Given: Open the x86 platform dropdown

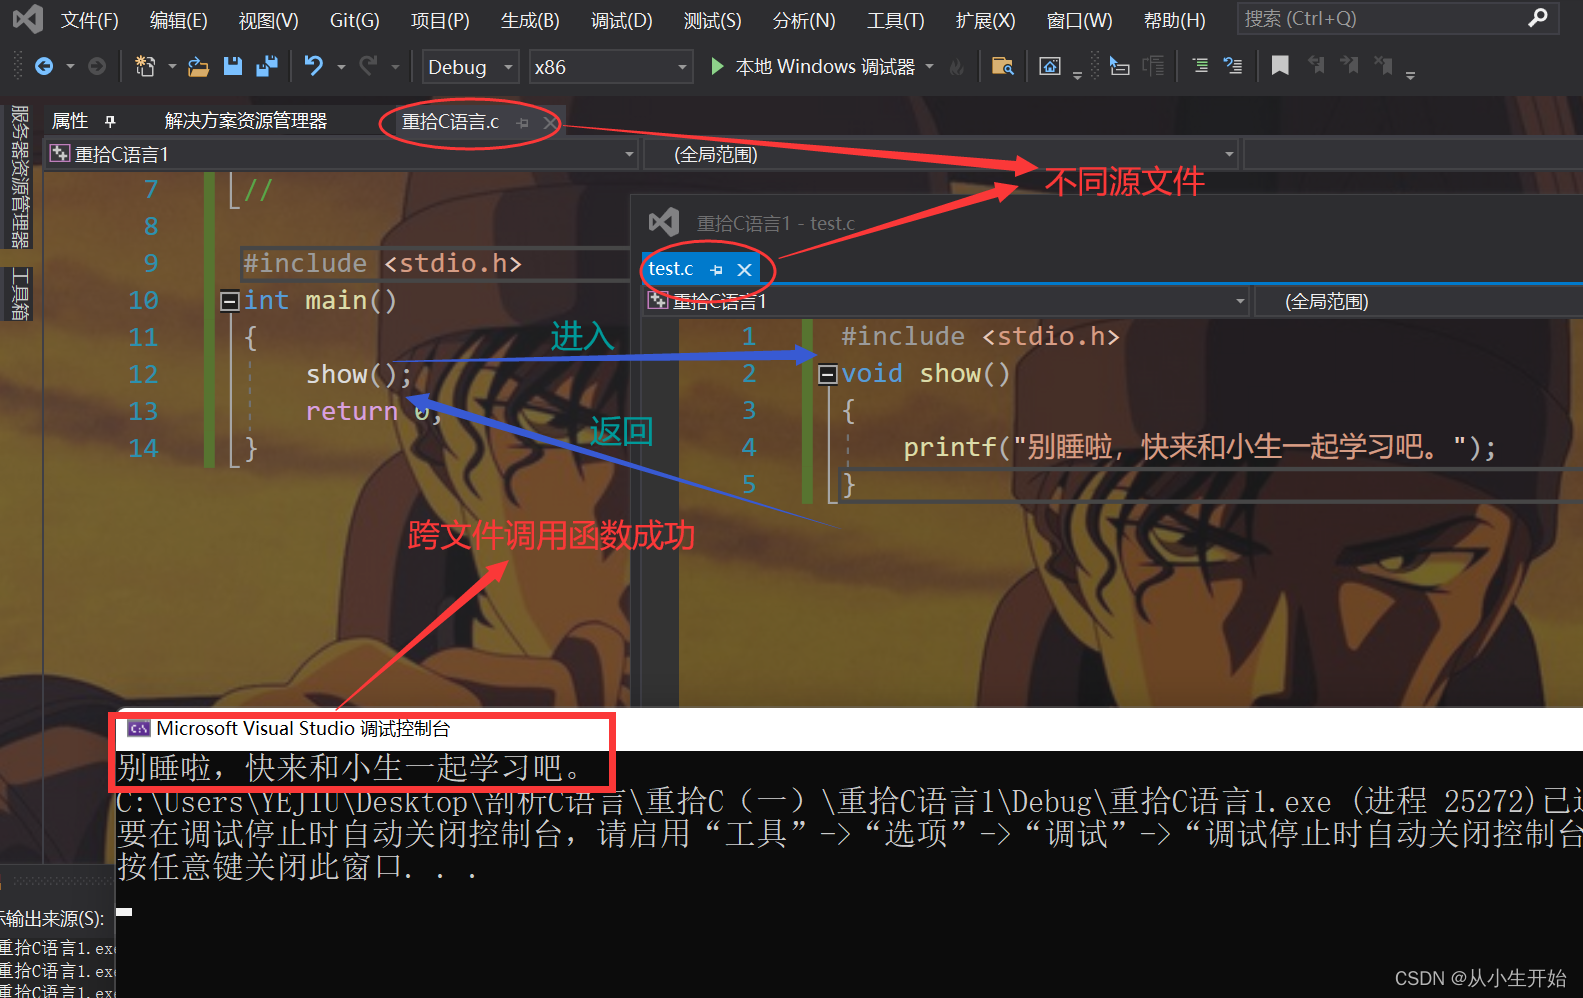Looking at the screenshot, I should pos(611,67).
